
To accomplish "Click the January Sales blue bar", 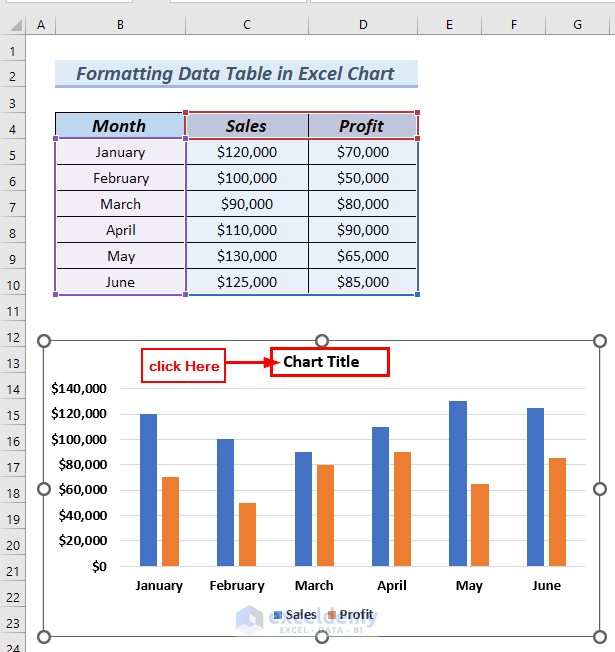I will pos(148,490).
